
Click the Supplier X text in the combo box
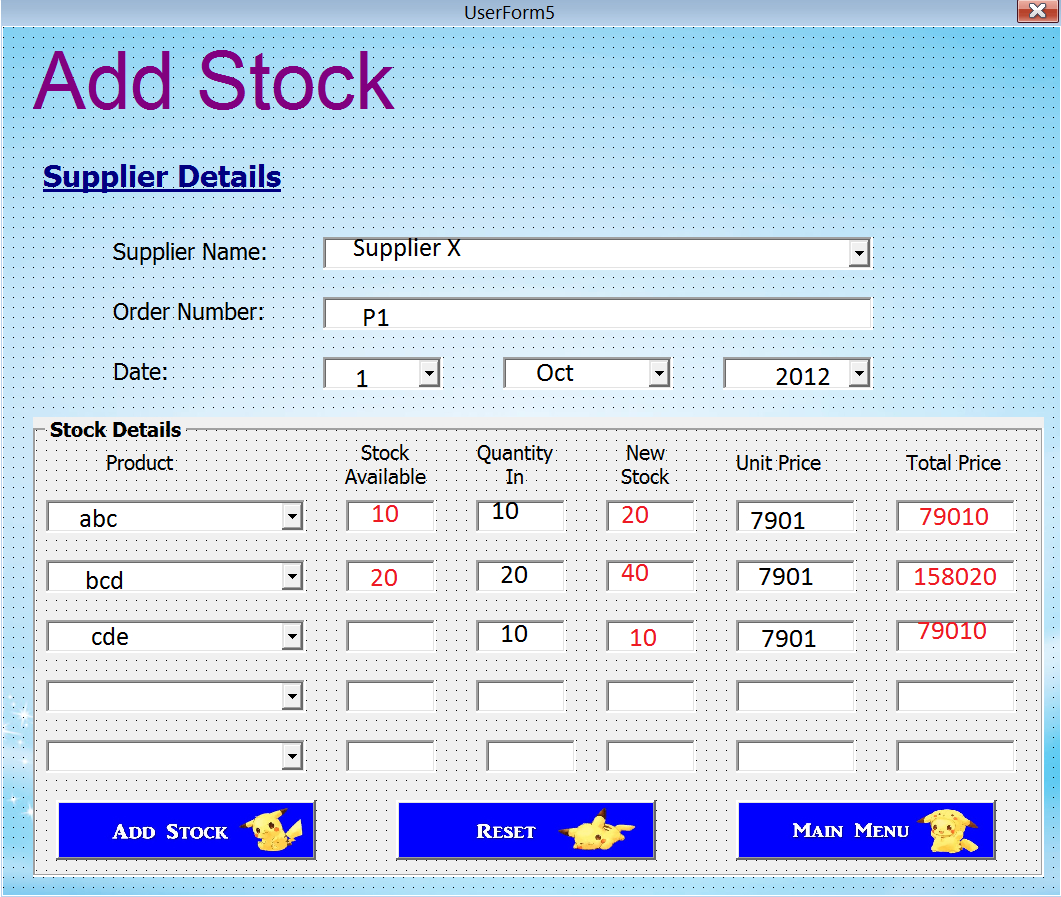406,248
